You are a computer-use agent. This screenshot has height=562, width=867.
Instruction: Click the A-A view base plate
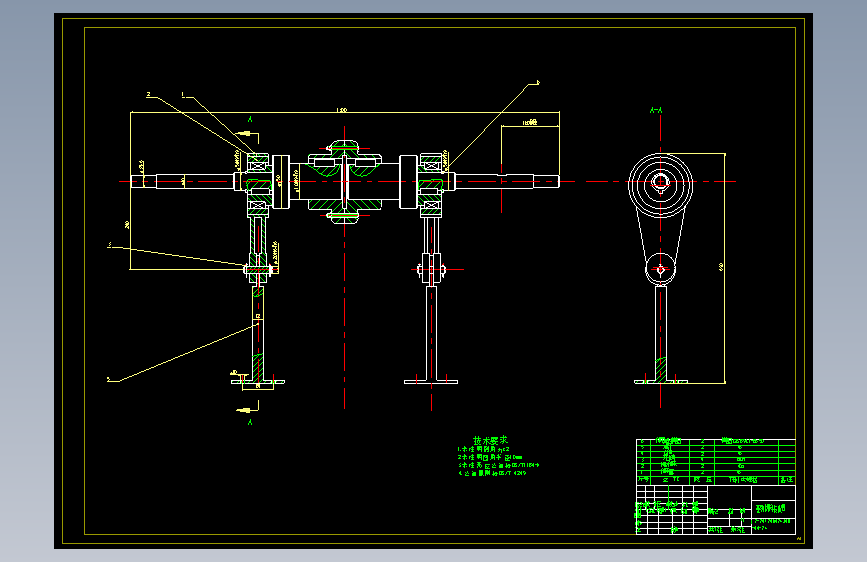click(x=661, y=381)
